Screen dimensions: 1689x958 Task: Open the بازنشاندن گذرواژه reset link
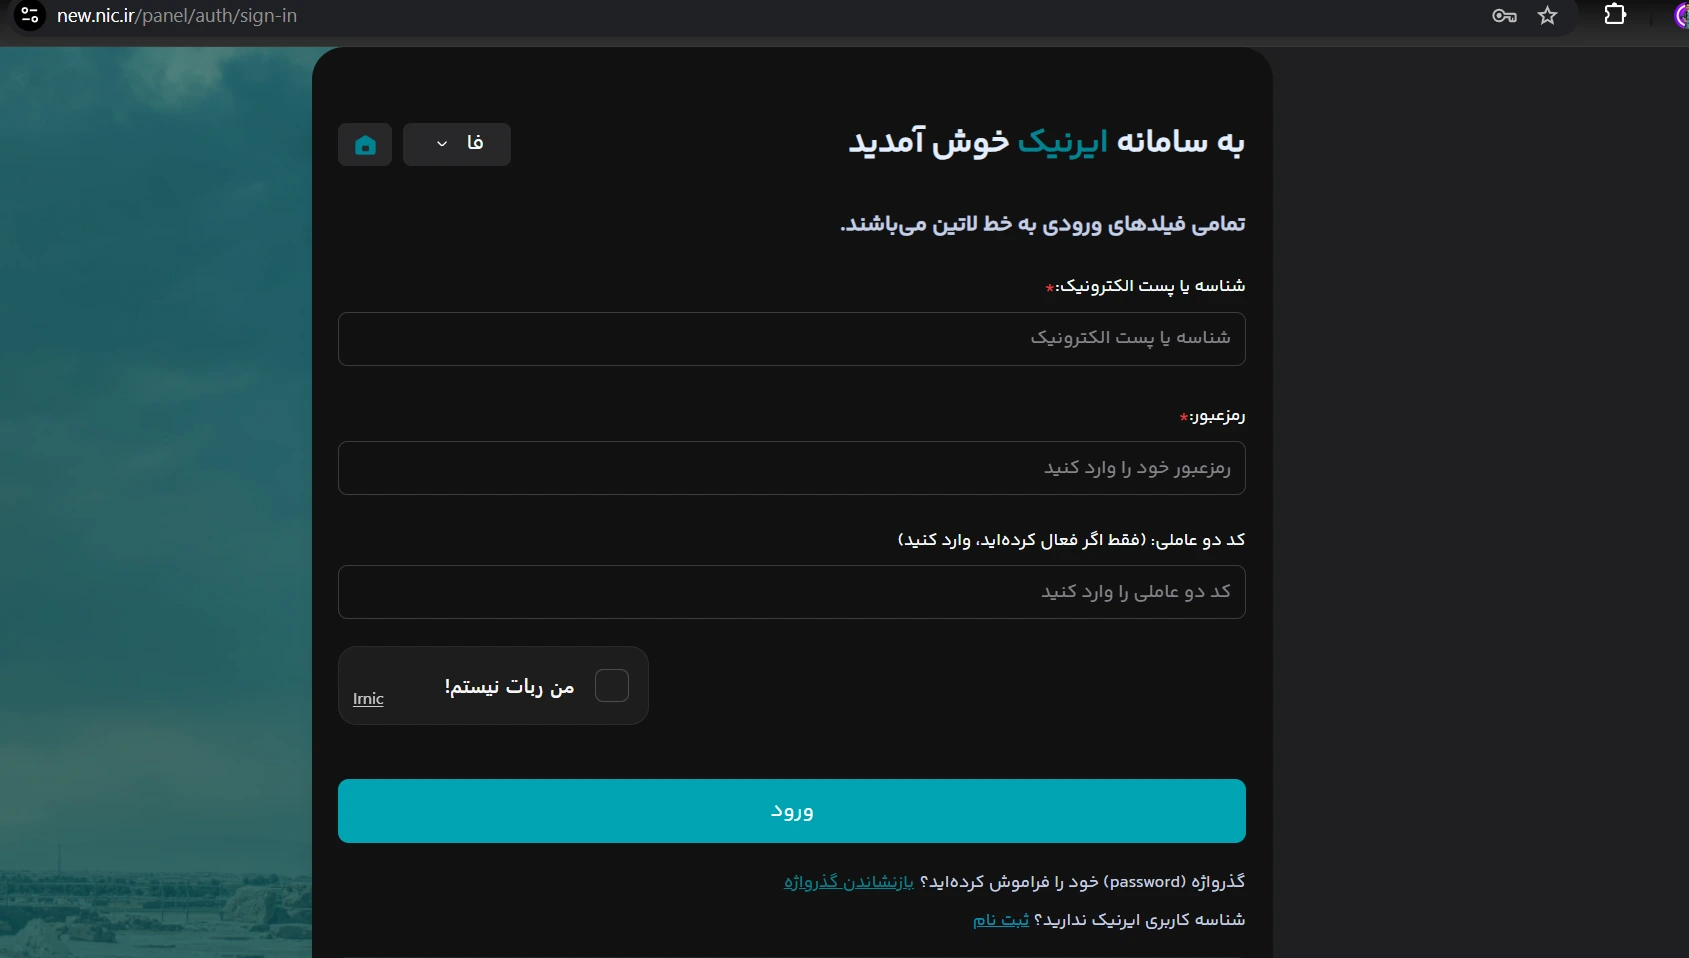(849, 882)
